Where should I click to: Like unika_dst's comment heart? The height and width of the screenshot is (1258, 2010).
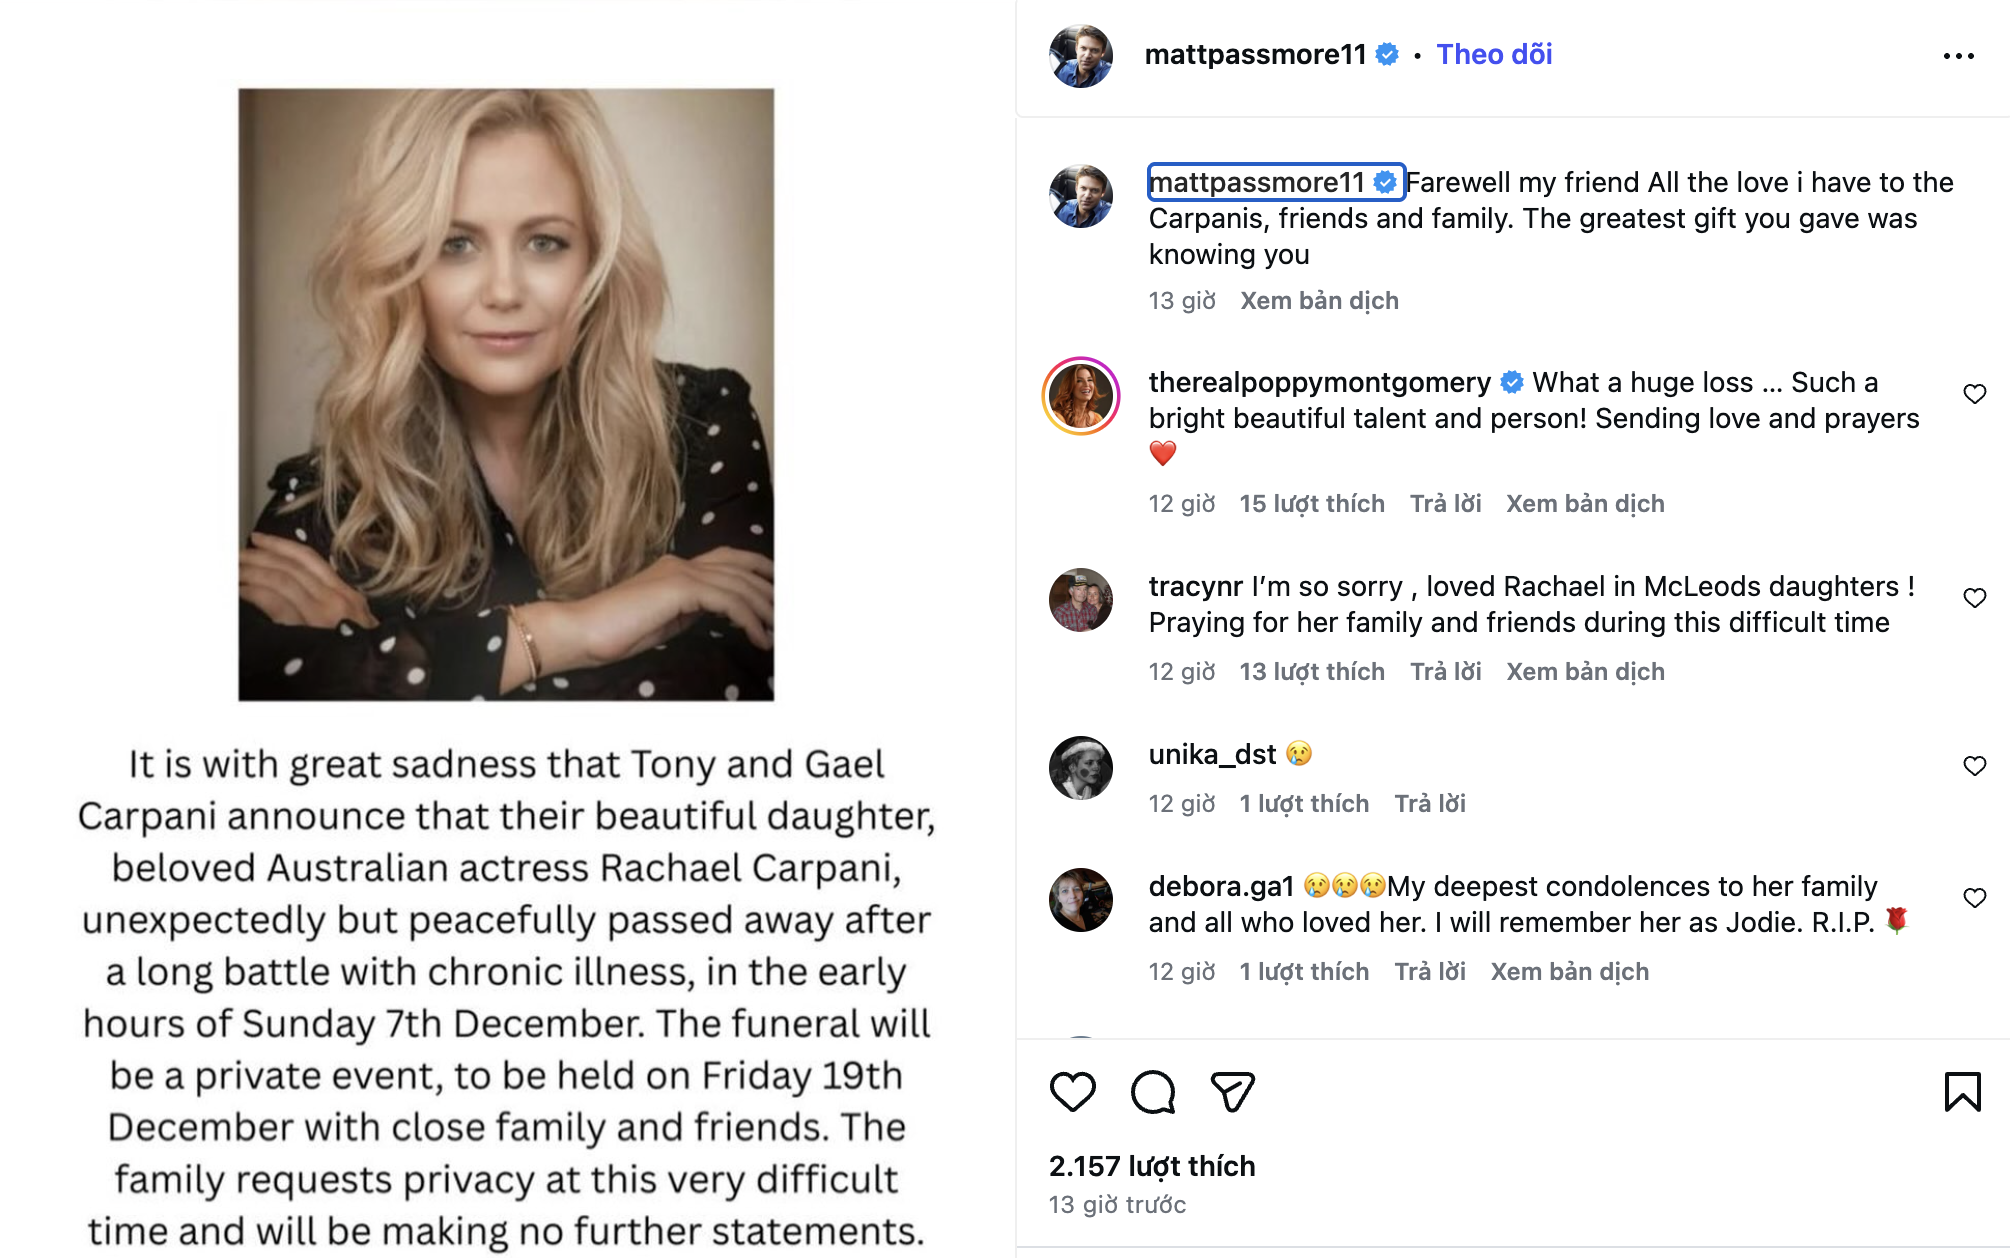[1974, 766]
